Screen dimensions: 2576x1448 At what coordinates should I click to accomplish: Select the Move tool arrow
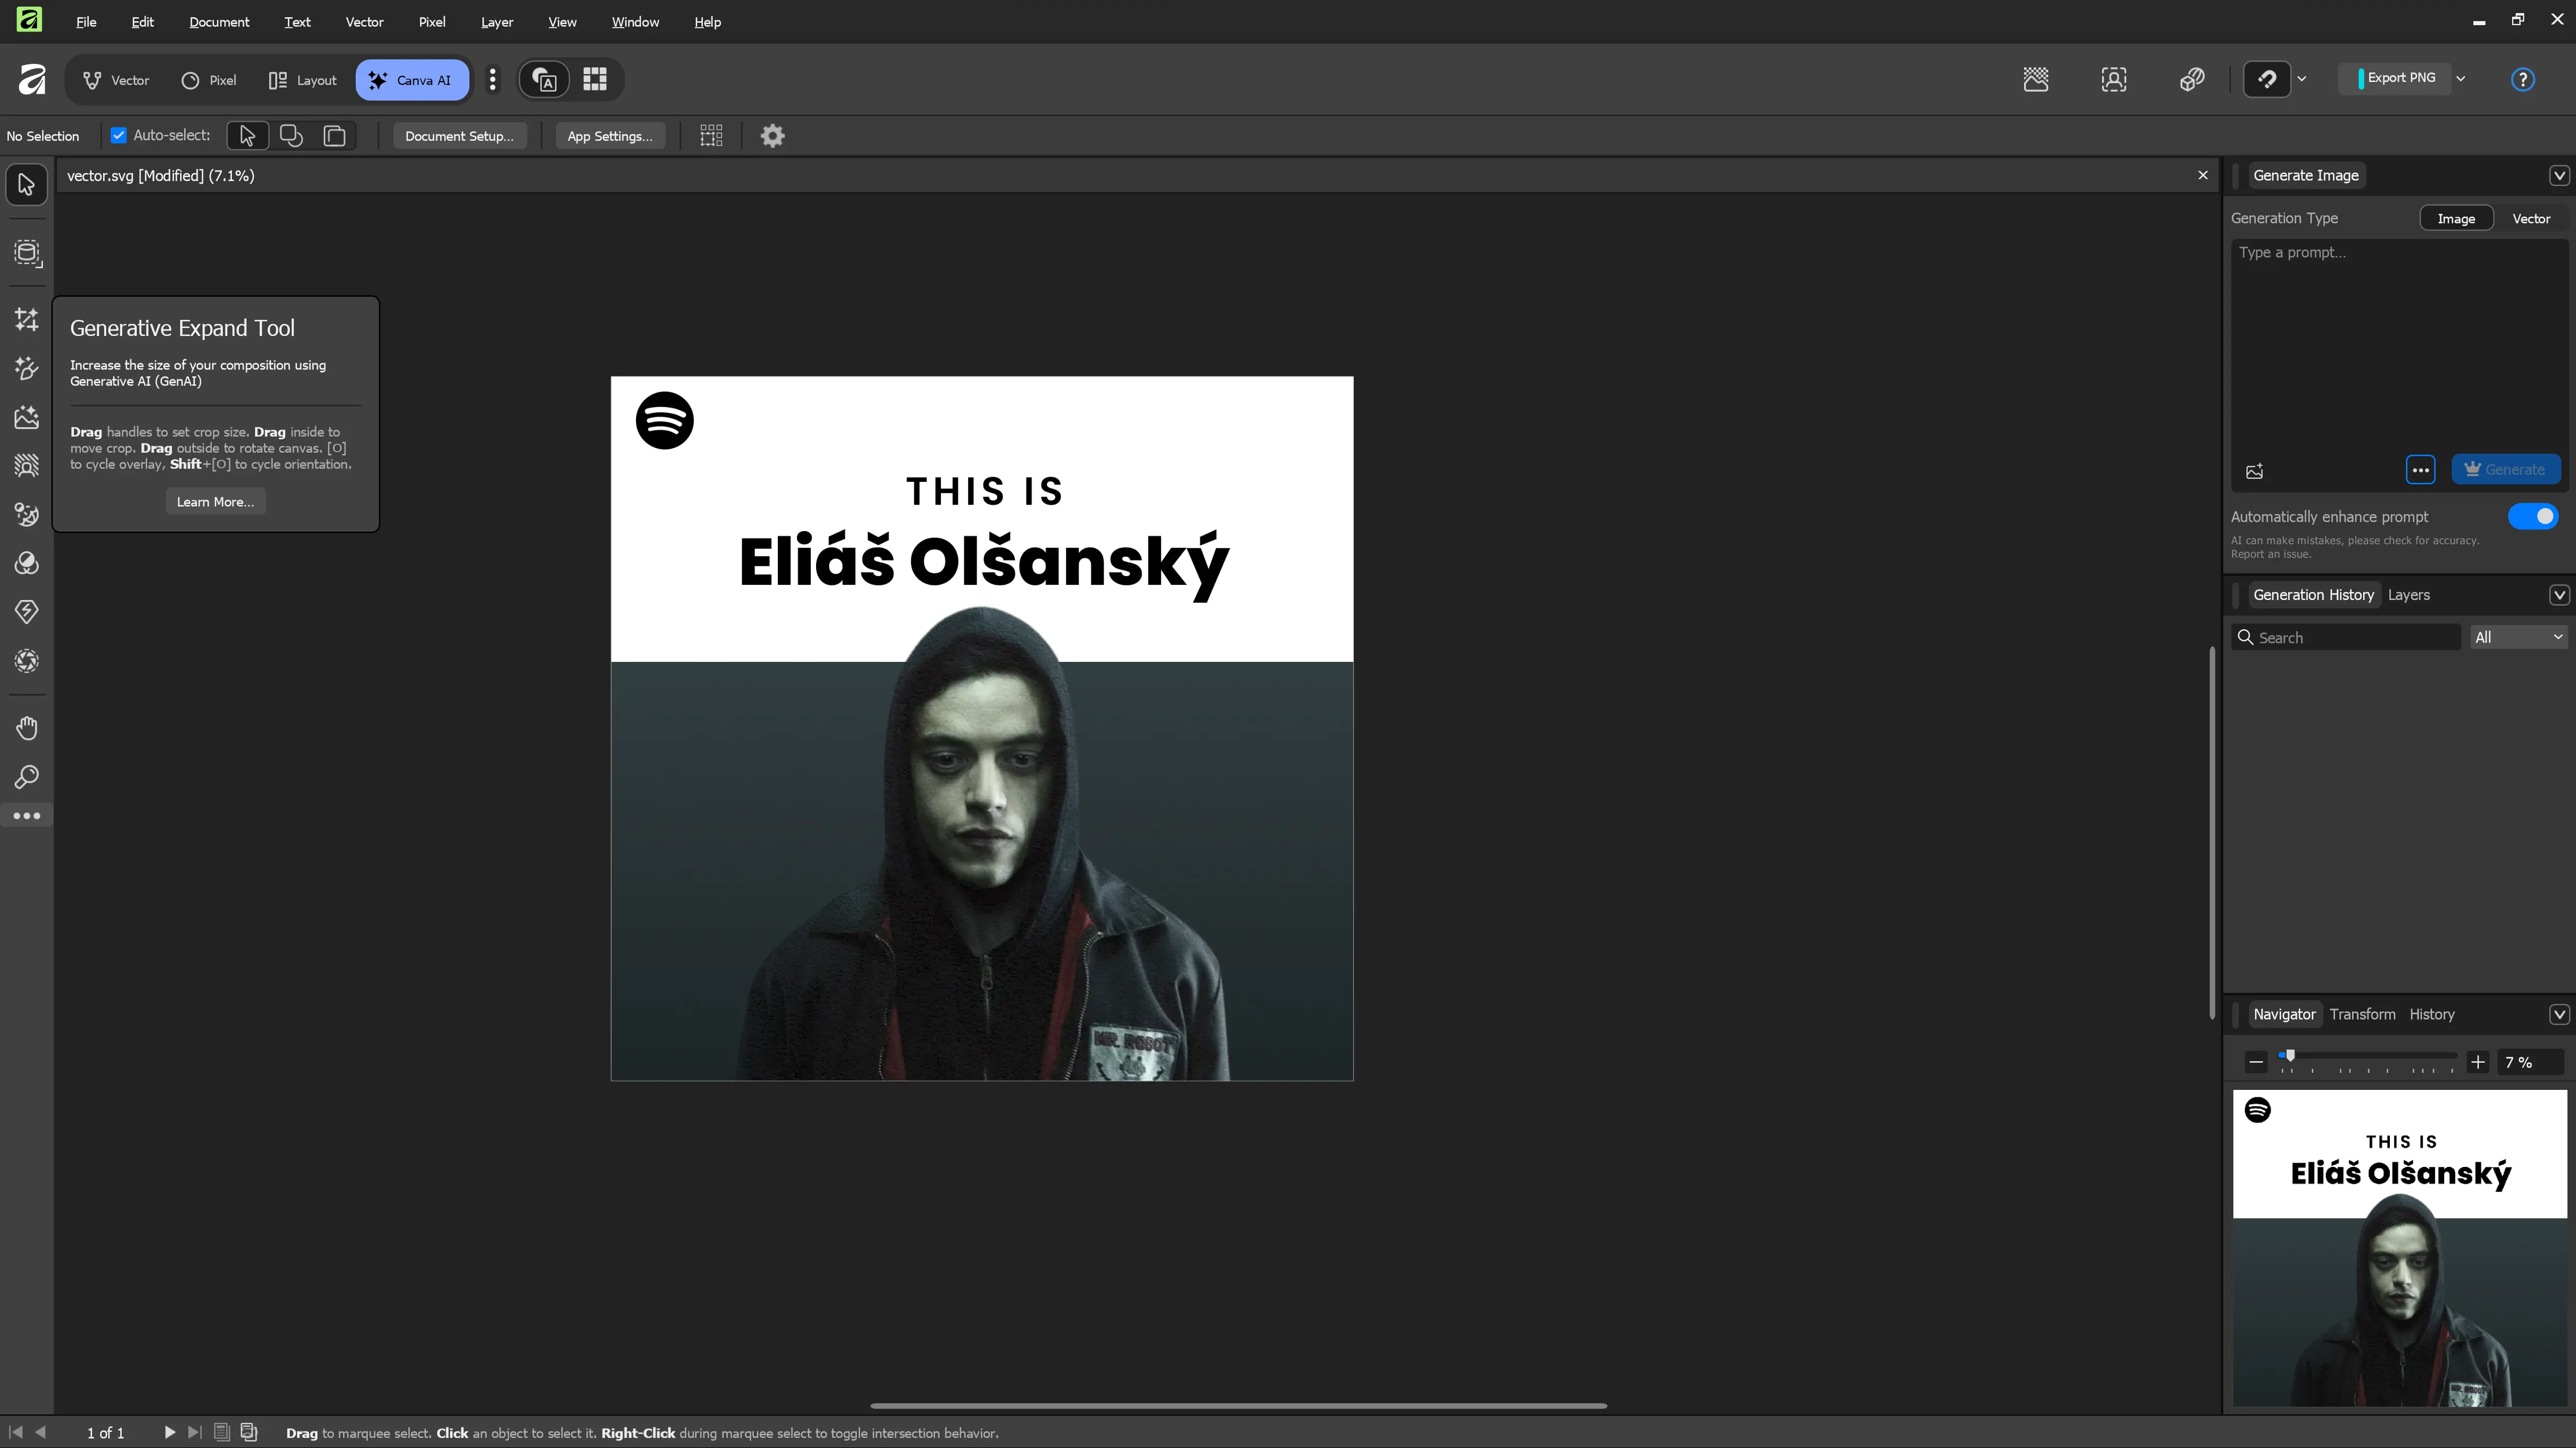click(x=27, y=185)
